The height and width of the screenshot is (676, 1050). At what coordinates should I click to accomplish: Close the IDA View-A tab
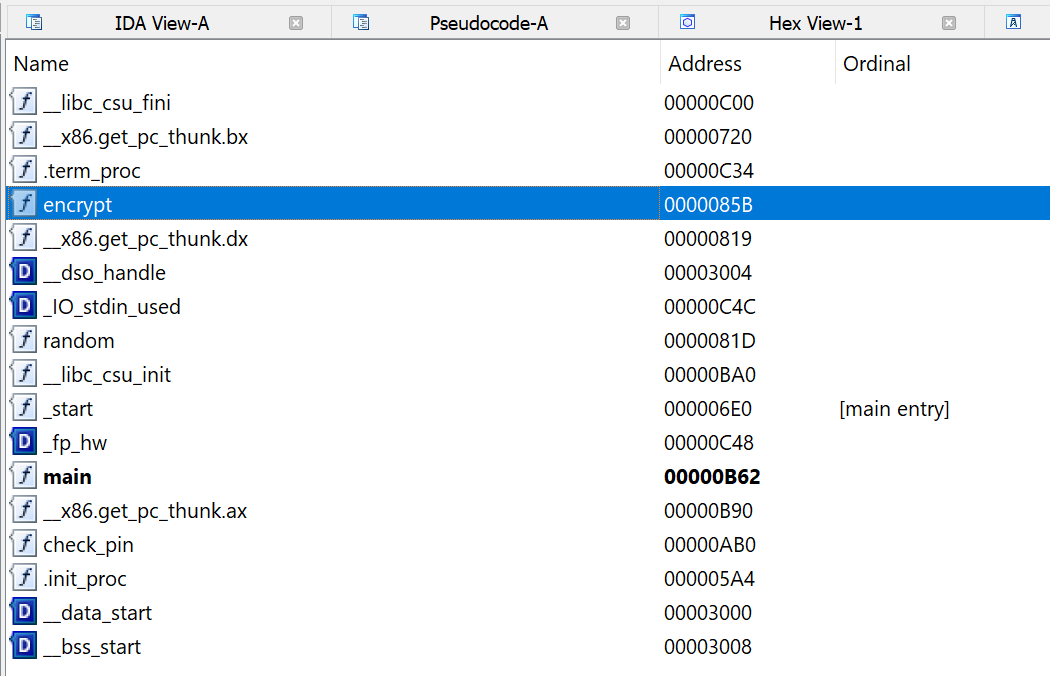[x=296, y=23]
